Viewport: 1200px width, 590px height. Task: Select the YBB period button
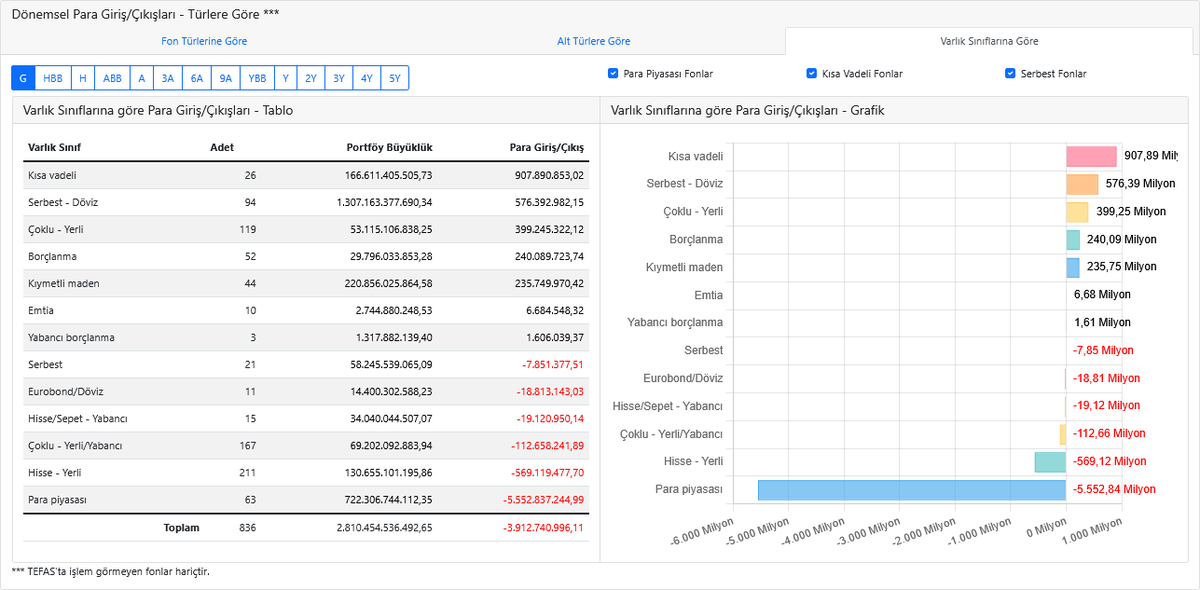258,78
